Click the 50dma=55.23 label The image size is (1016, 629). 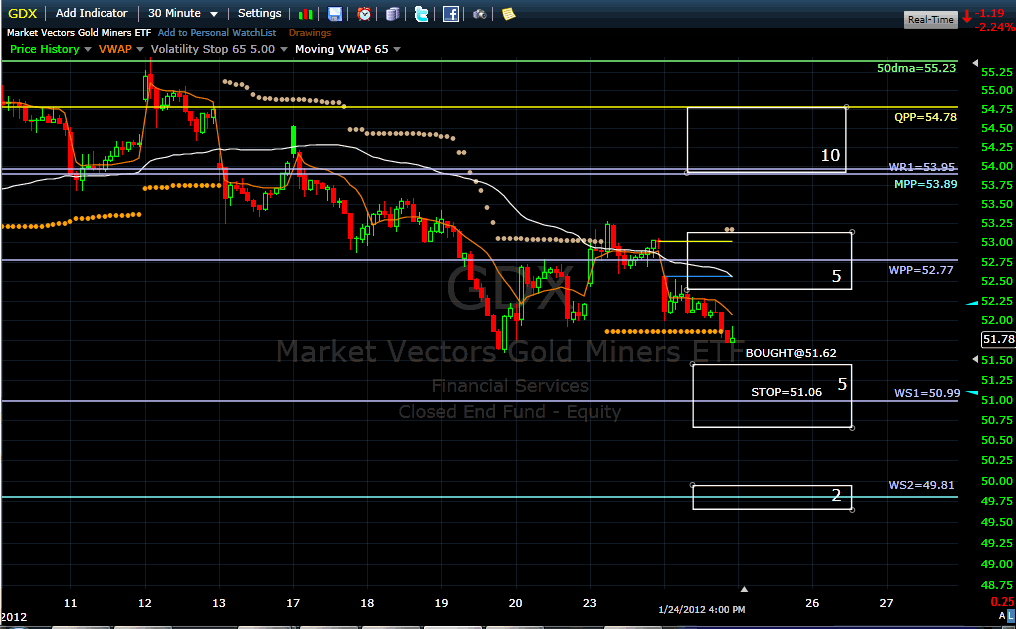pos(916,68)
